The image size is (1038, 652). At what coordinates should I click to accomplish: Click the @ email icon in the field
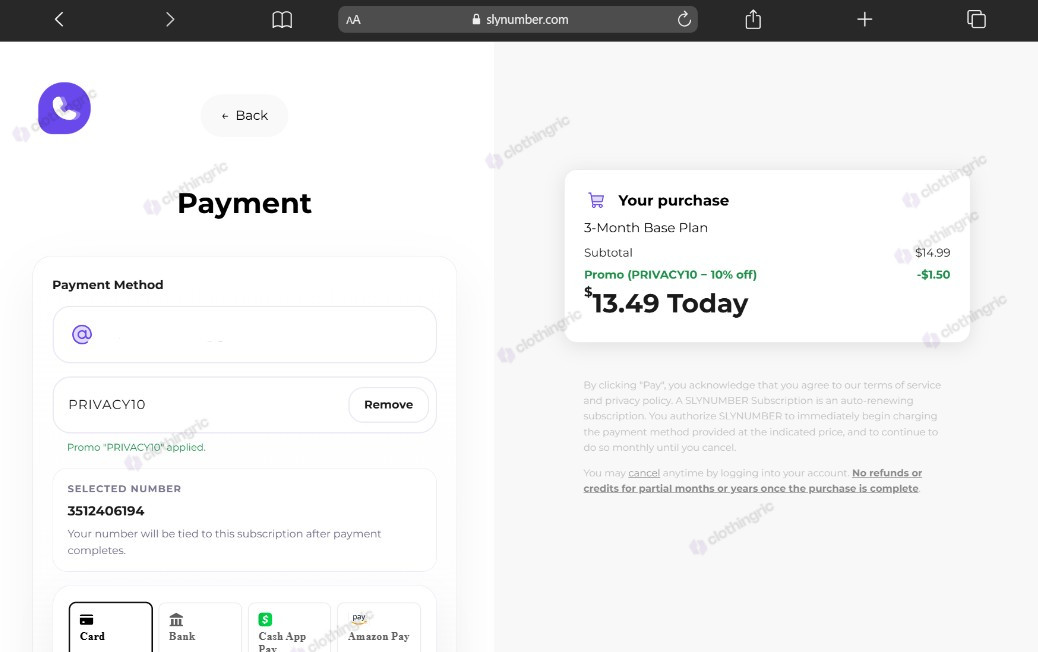click(82, 334)
